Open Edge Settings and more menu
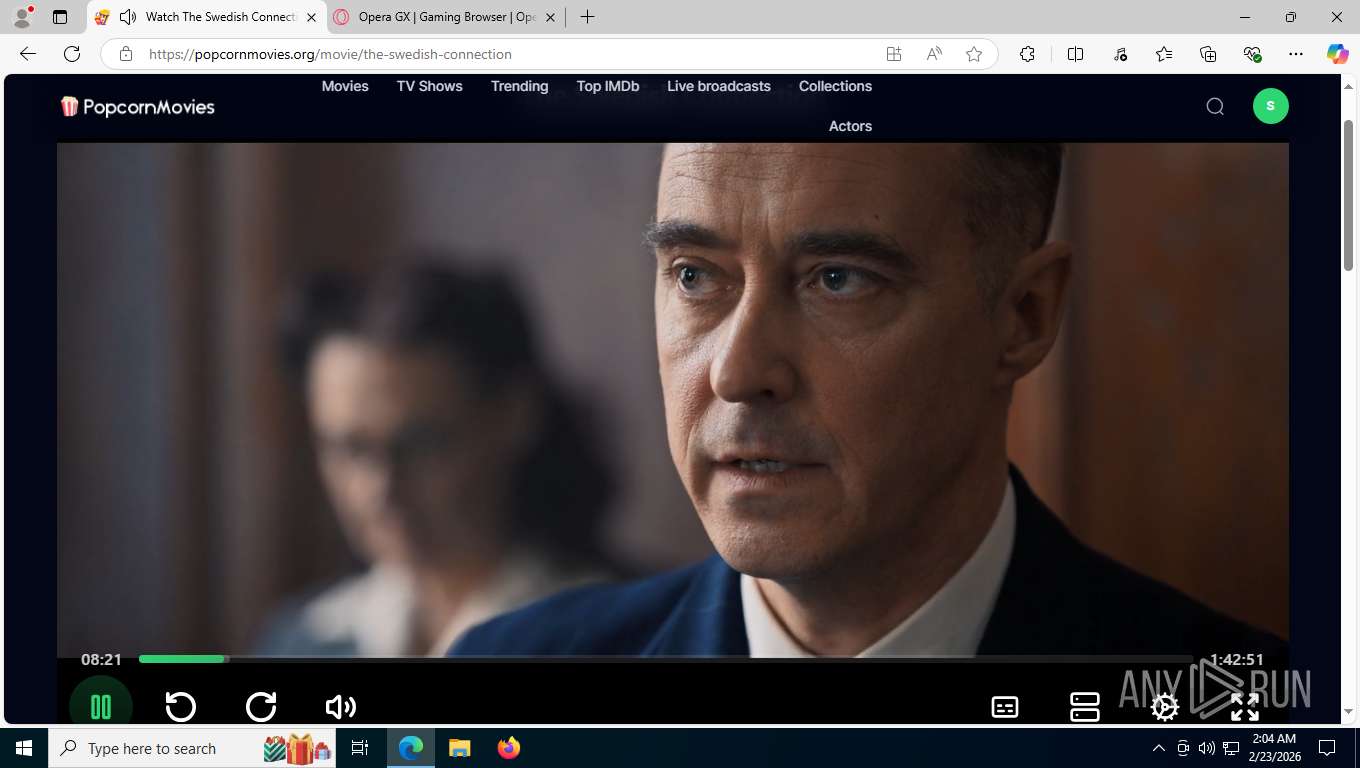 (x=1296, y=54)
